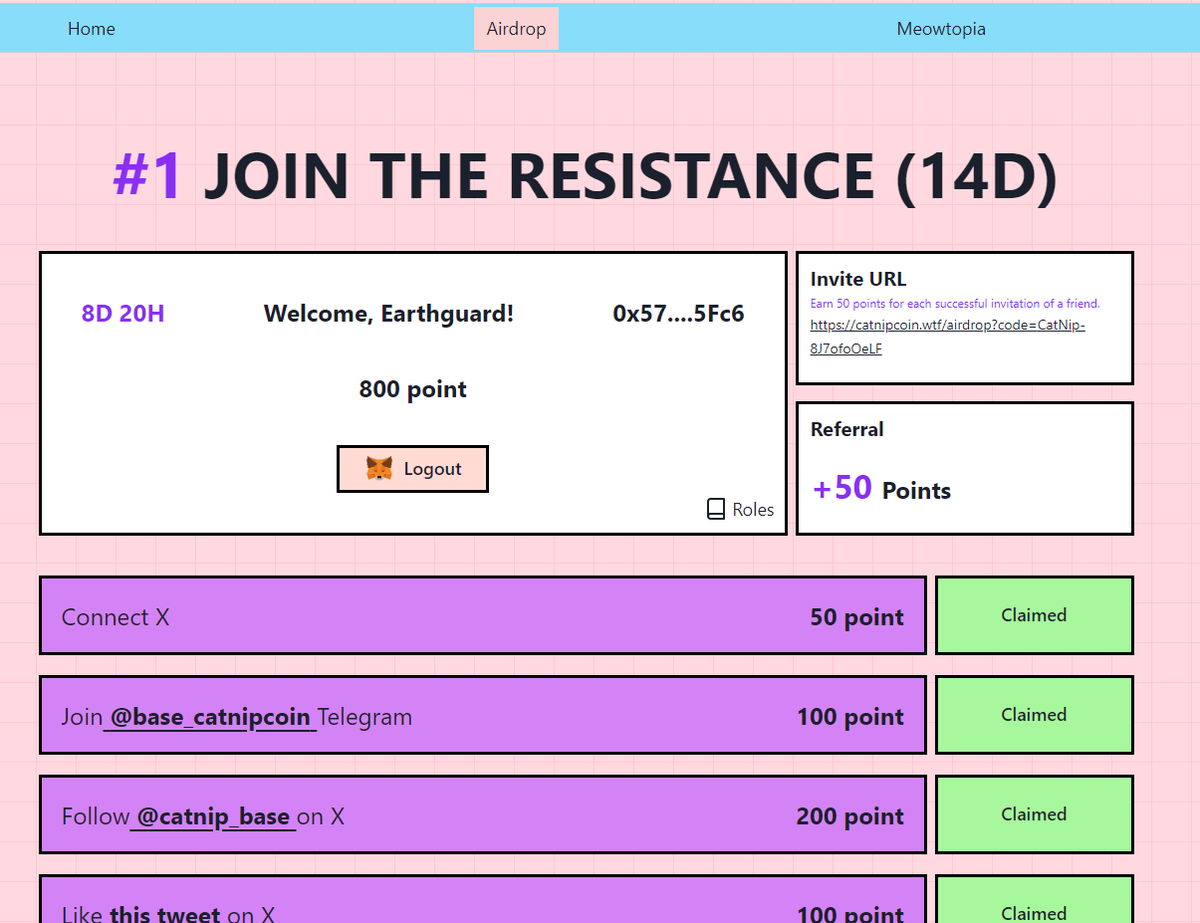Click the 'Connect X' task row
The width and height of the screenshot is (1200, 923).
coord(483,615)
